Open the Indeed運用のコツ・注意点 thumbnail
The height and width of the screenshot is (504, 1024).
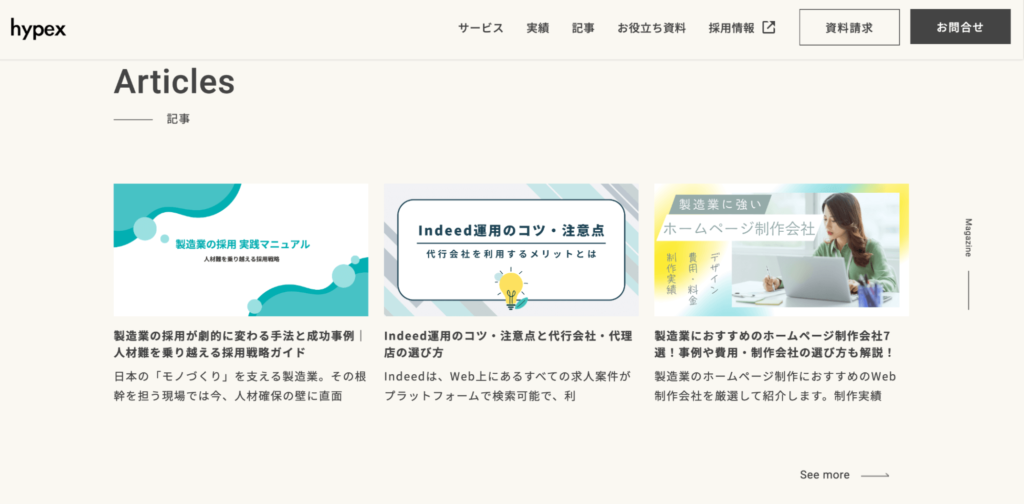point(511,250)
